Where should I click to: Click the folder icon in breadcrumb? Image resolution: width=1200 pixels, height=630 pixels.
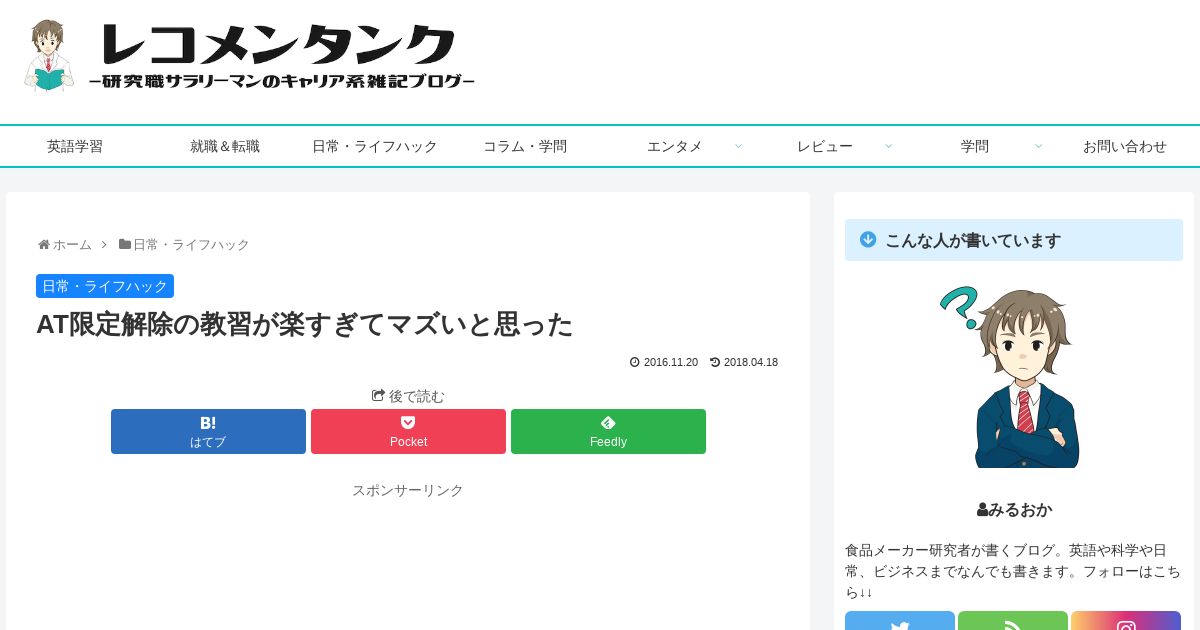pyautogui.click(x=125, y=244)
